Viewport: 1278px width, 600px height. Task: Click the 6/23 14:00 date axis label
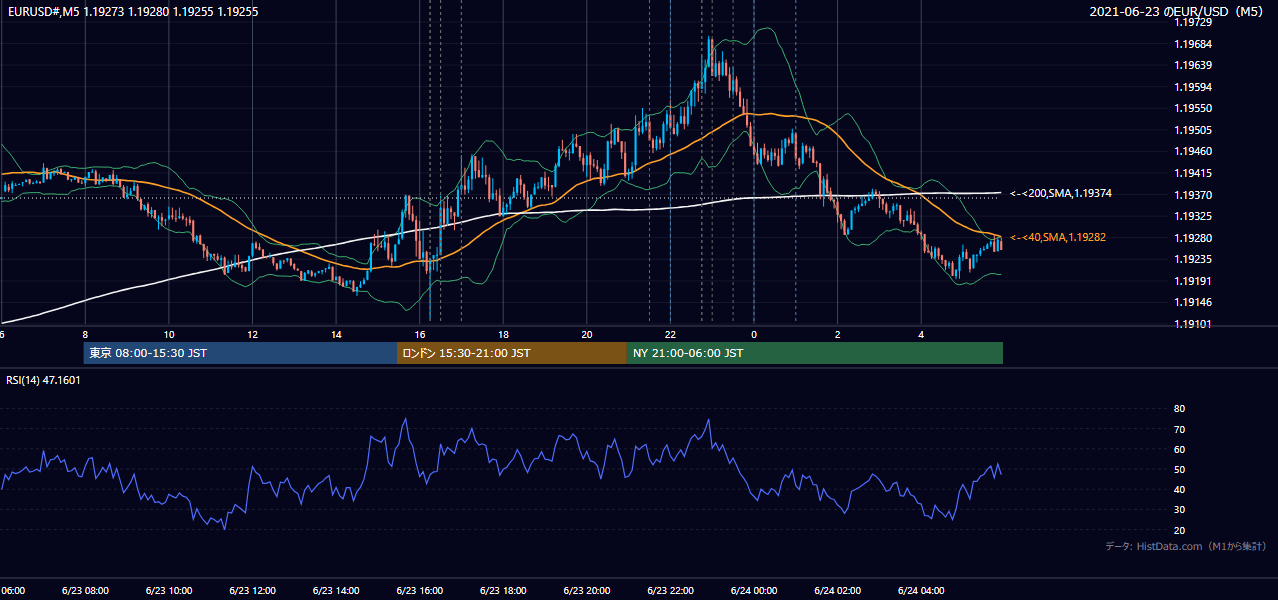[x=336, y=590]
